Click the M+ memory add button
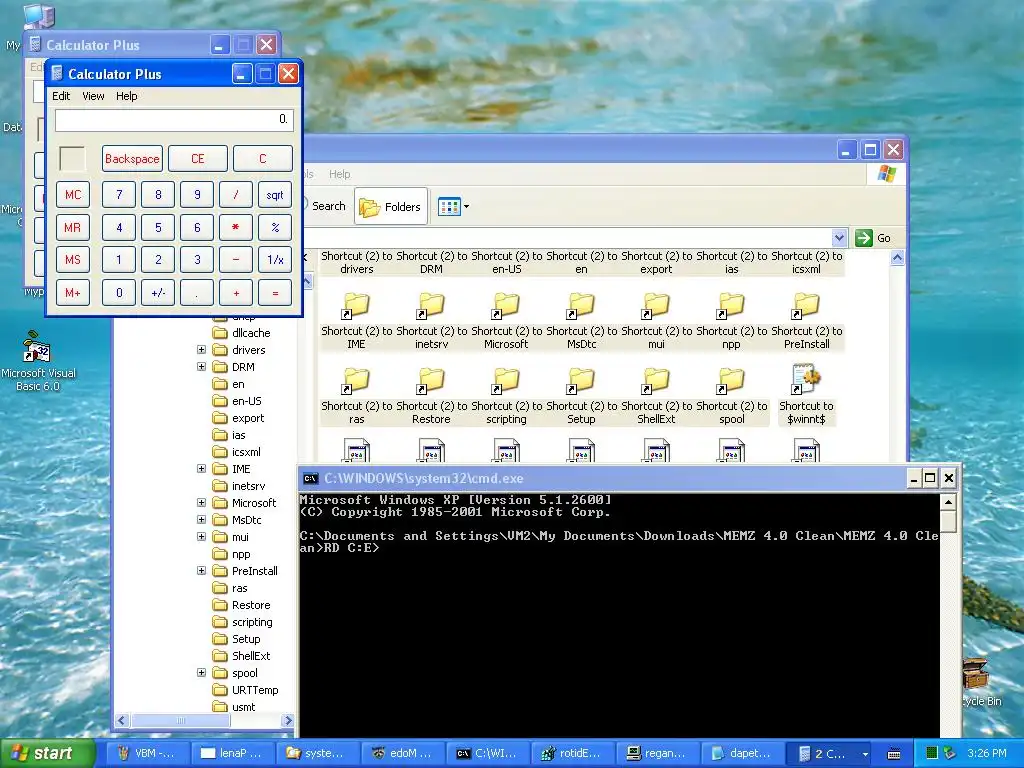The height and width of the screenshot is (768, 1024). [73, 293]
